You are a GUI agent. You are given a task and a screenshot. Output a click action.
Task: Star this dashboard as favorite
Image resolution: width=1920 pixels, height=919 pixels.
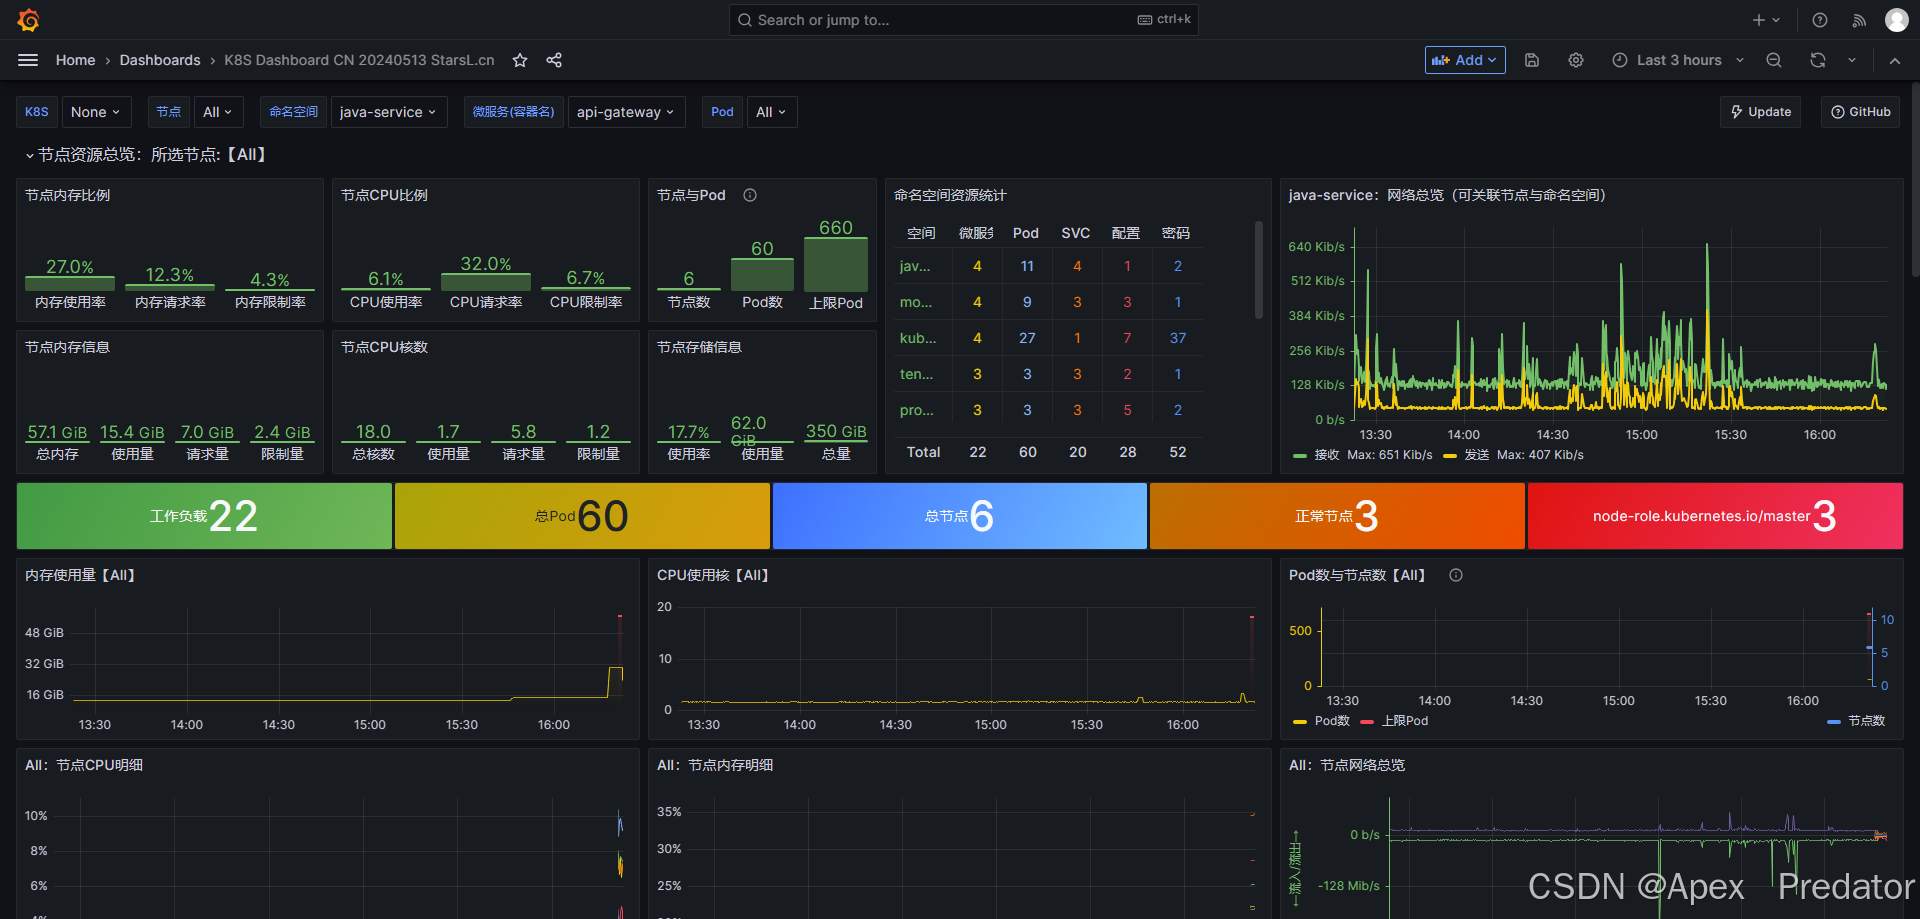click(520, 60)
